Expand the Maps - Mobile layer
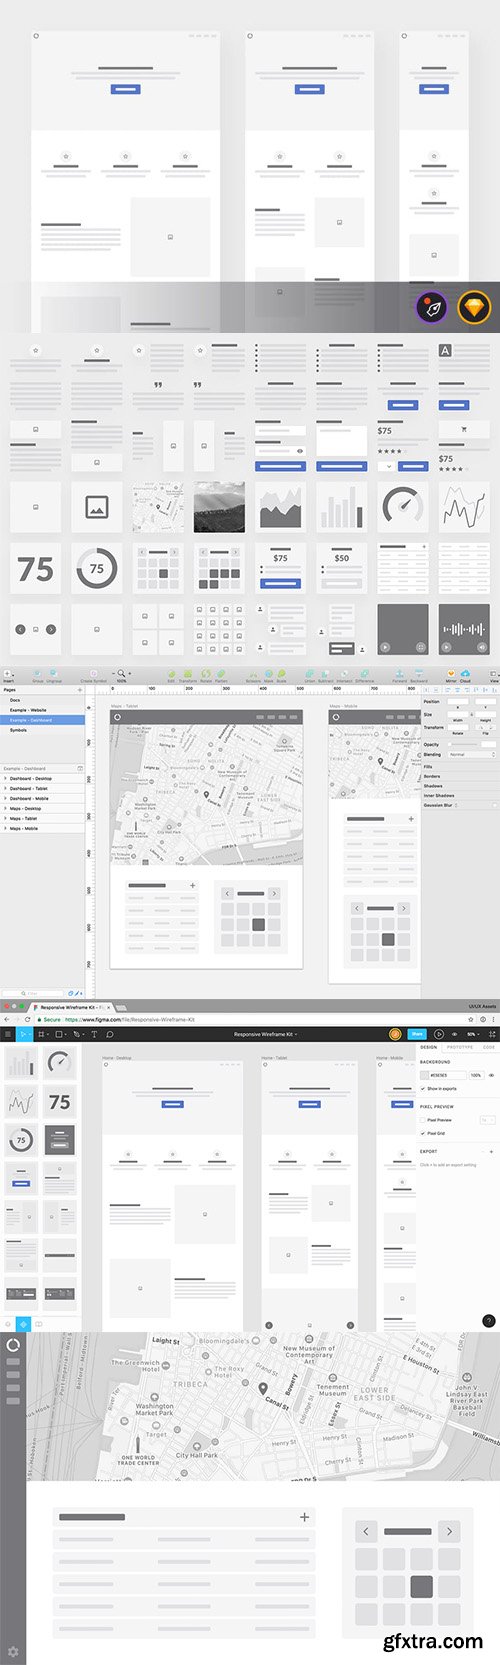 point(5,828)
